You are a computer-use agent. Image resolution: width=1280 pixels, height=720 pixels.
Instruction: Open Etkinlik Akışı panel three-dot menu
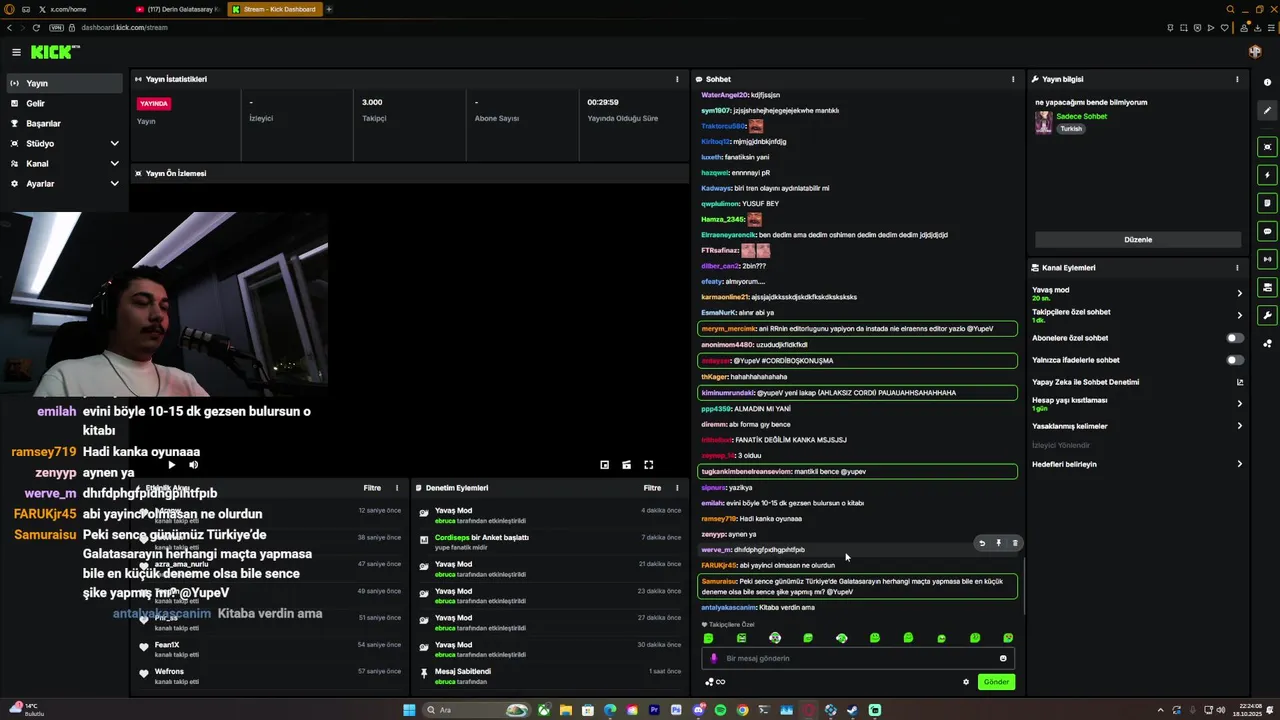(397, 488)
